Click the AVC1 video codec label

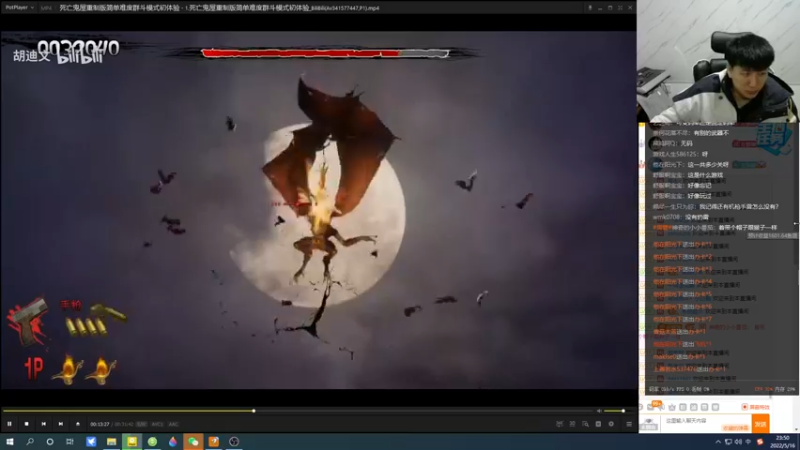tap(157, 424)
